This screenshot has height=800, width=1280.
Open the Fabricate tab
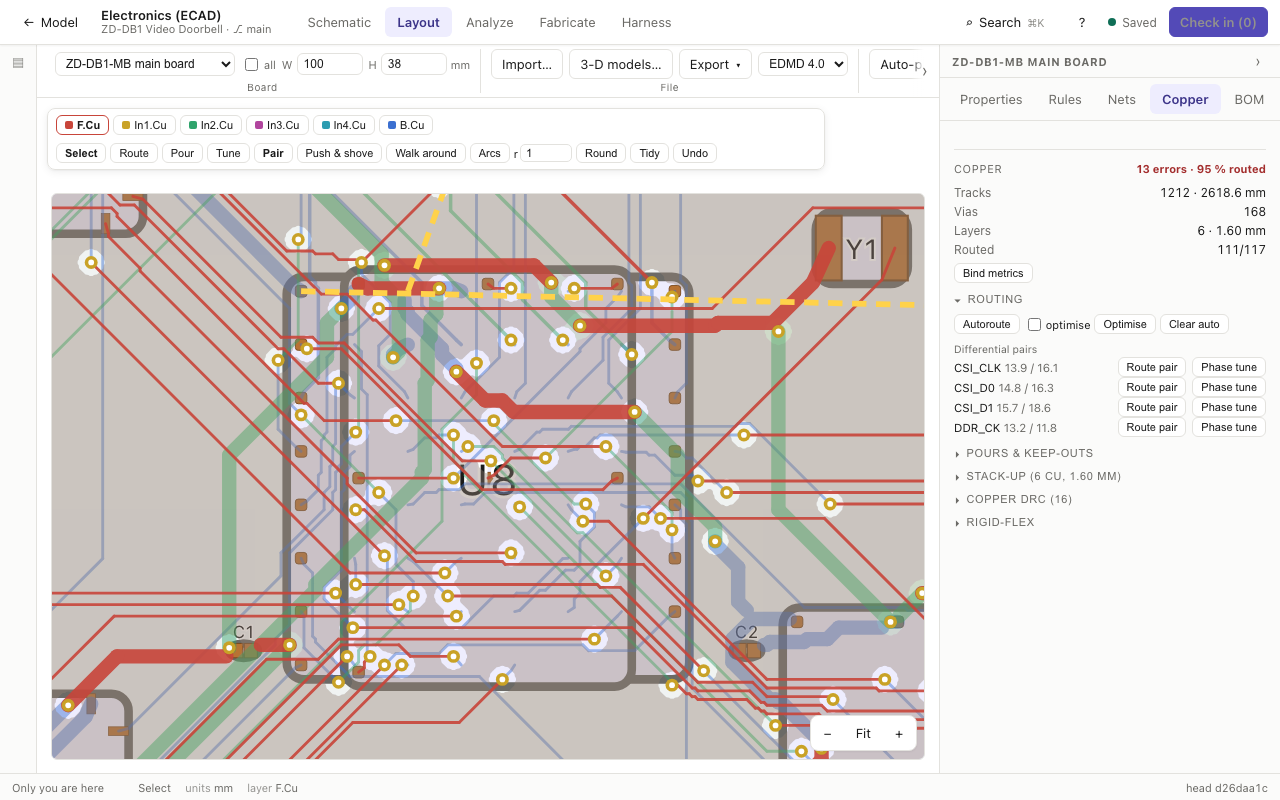[x=567, y=22]
